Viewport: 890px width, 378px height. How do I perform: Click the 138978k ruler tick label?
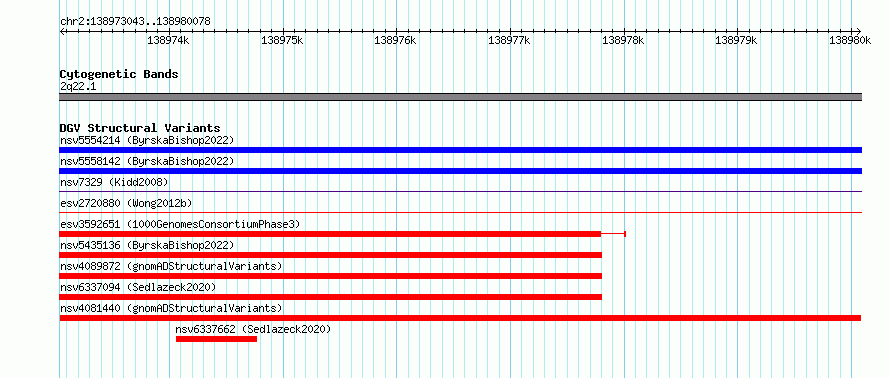pos(623,40)
